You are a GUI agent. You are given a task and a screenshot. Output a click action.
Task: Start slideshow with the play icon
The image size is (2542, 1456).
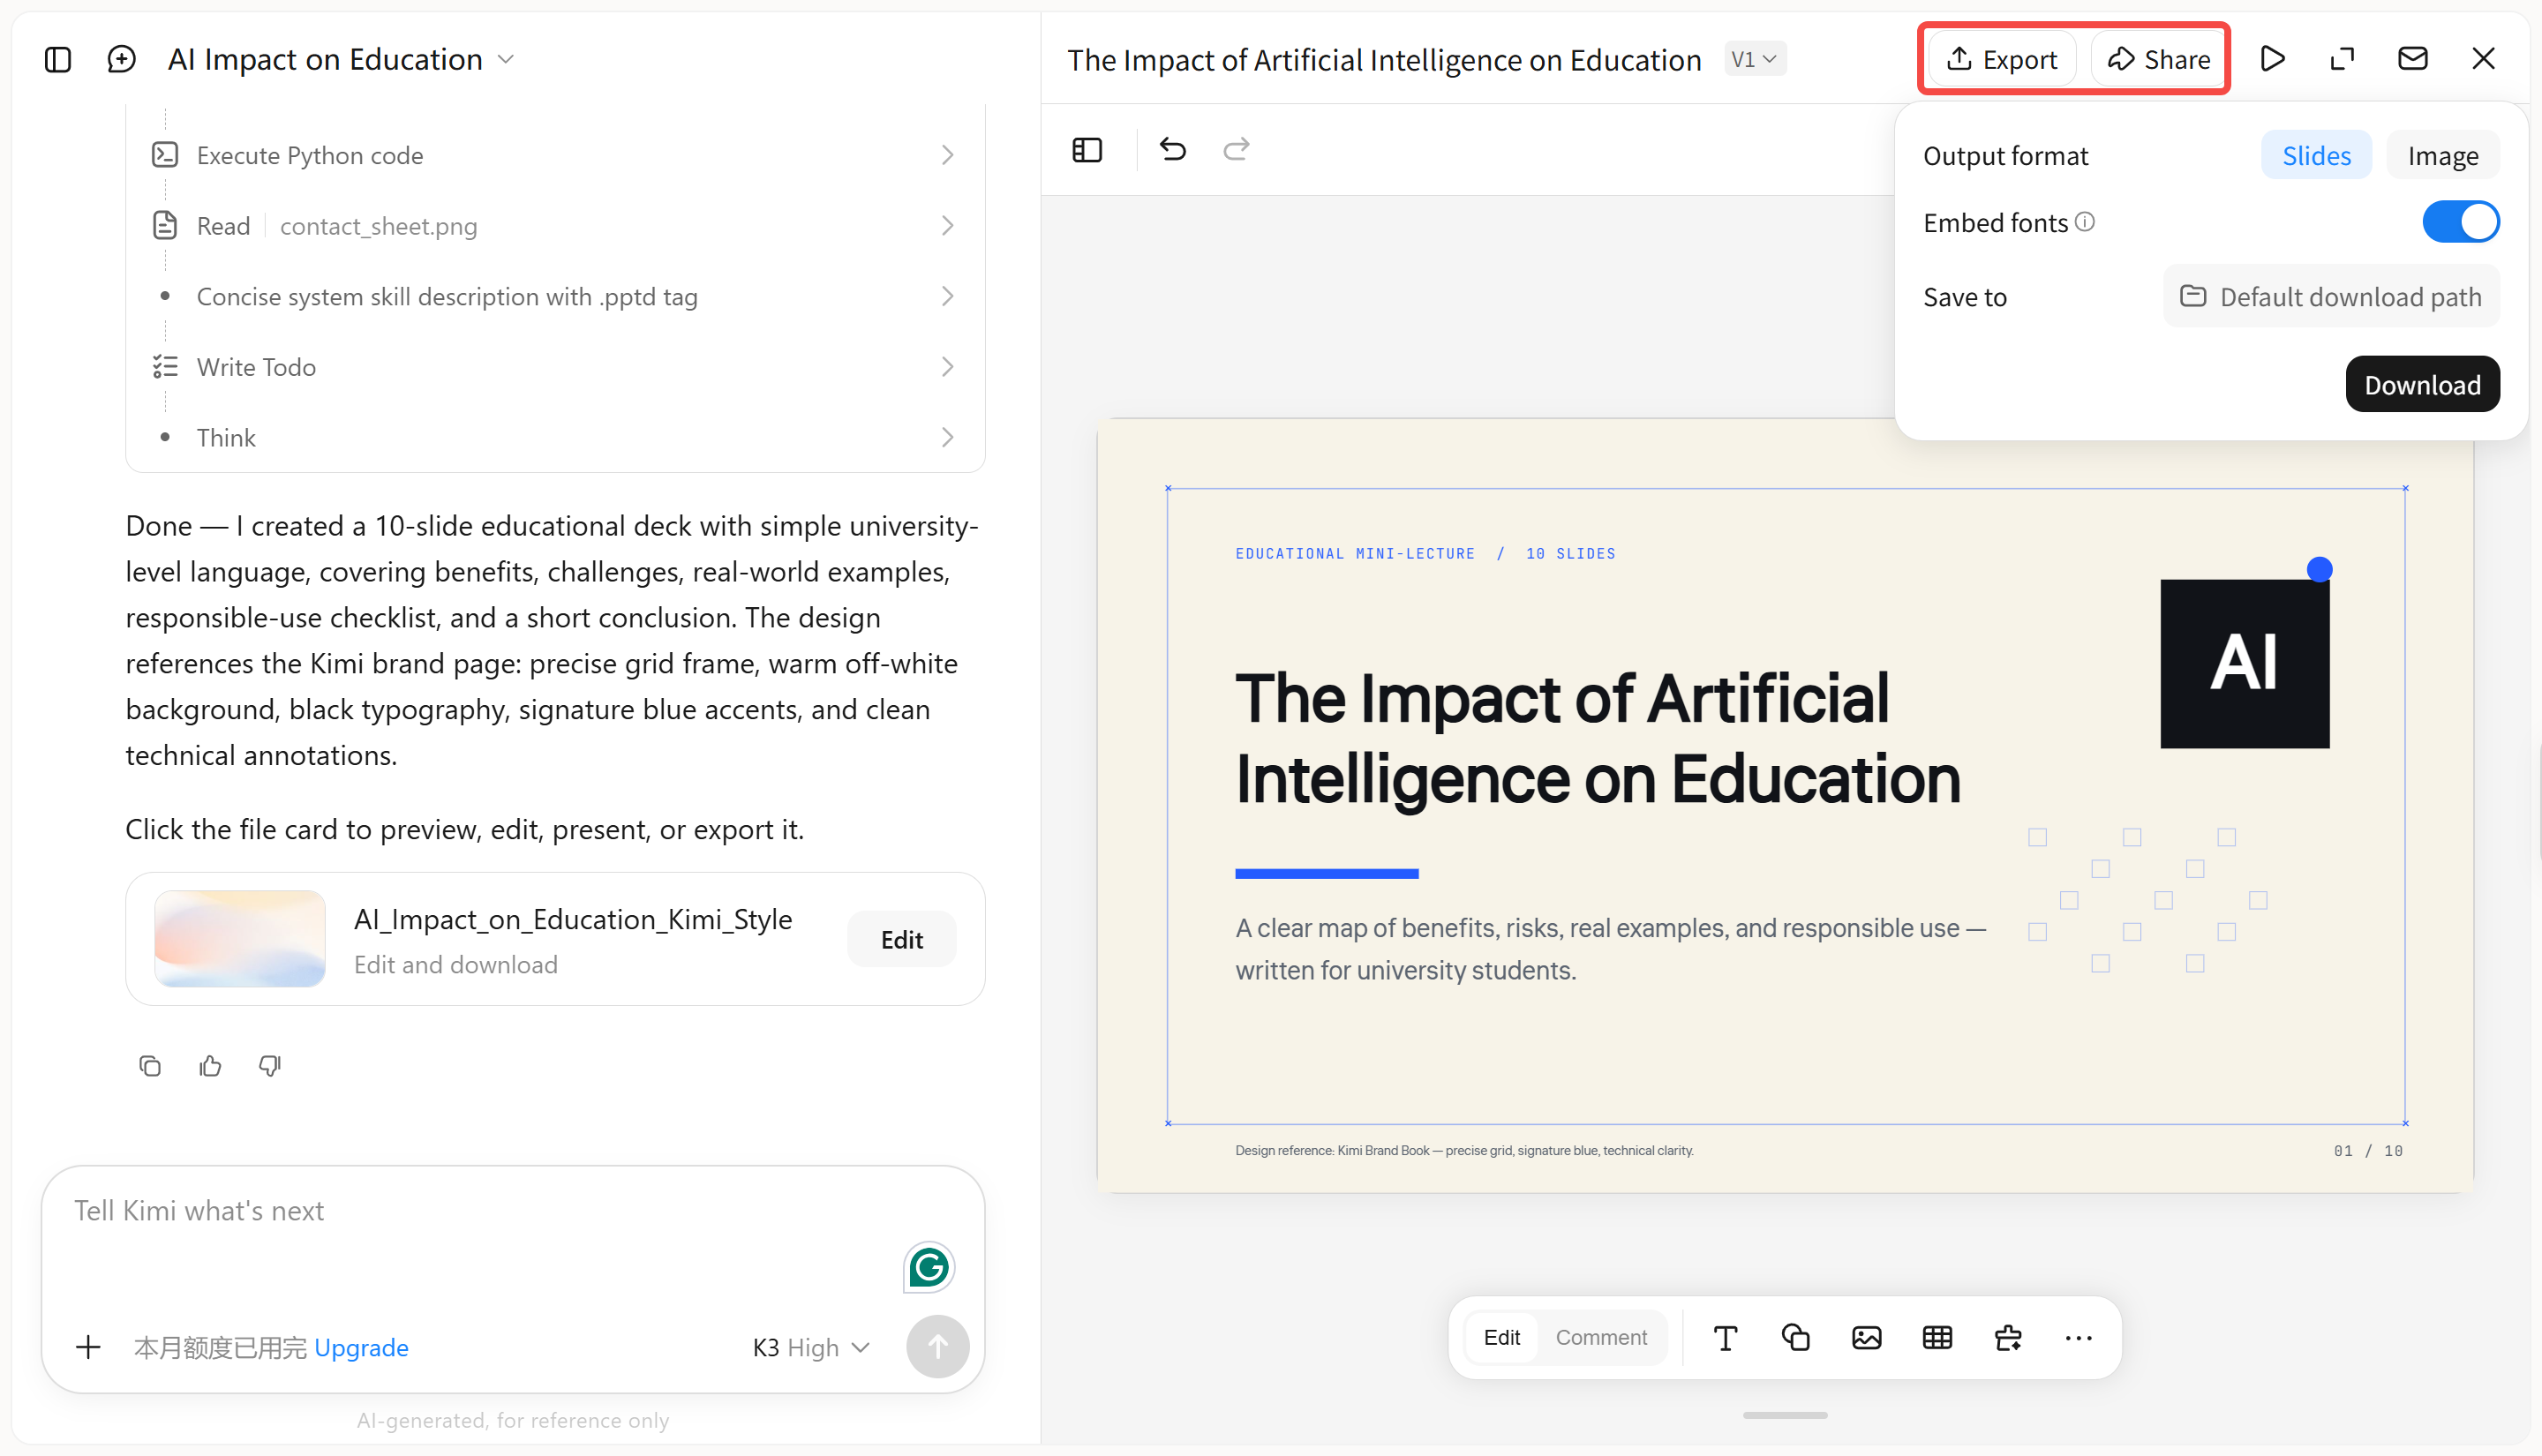2272,59
